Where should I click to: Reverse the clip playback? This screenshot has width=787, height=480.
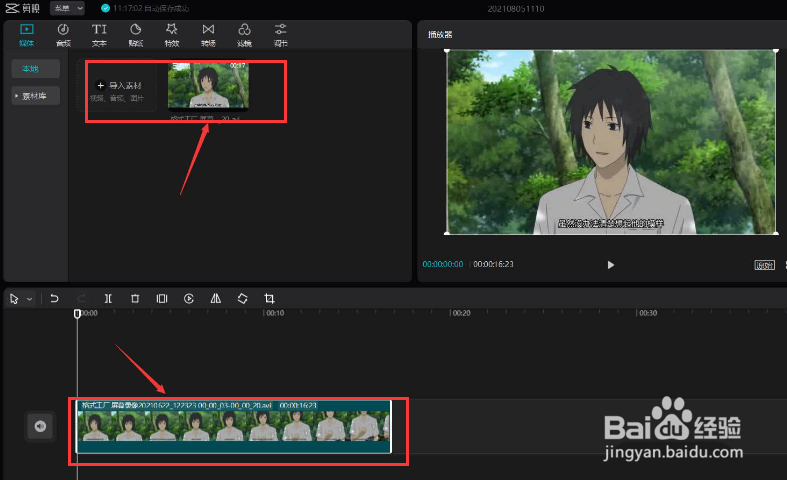[189, 299]
